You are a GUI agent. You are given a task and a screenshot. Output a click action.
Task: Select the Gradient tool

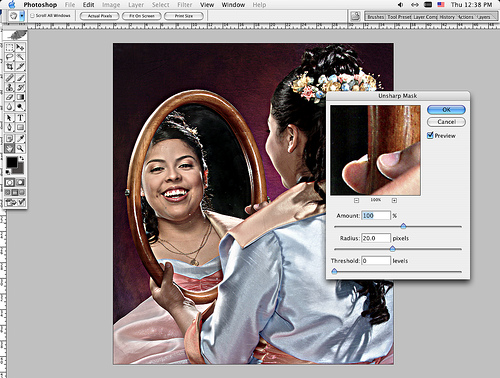pyautogui.click(x=20, y=97)
